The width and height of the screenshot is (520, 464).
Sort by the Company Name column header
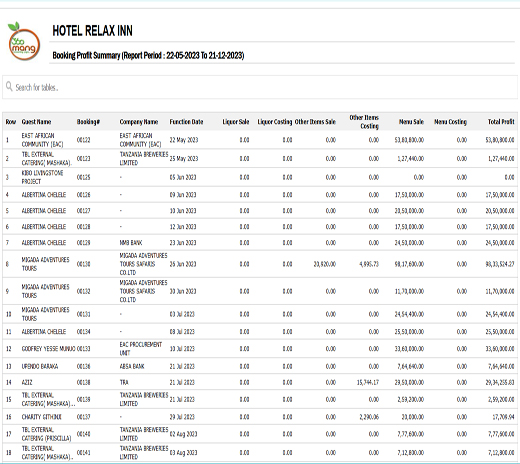(x=139, y=122)
